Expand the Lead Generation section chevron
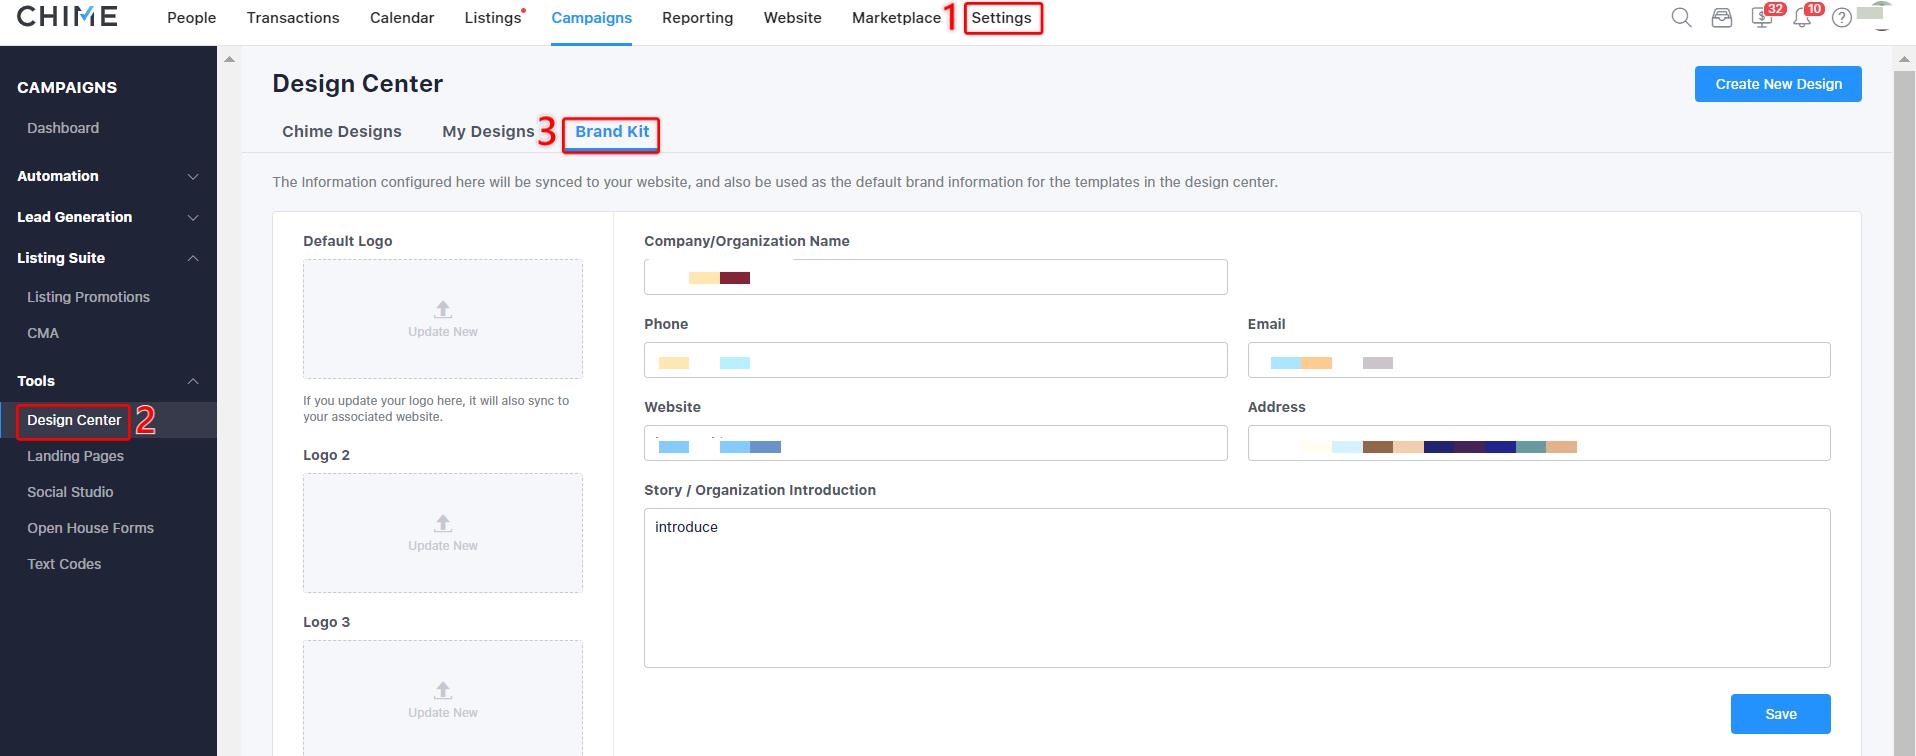Viewport: 1916px width, 756px height. pyautogui.click(x=193, y=218)
